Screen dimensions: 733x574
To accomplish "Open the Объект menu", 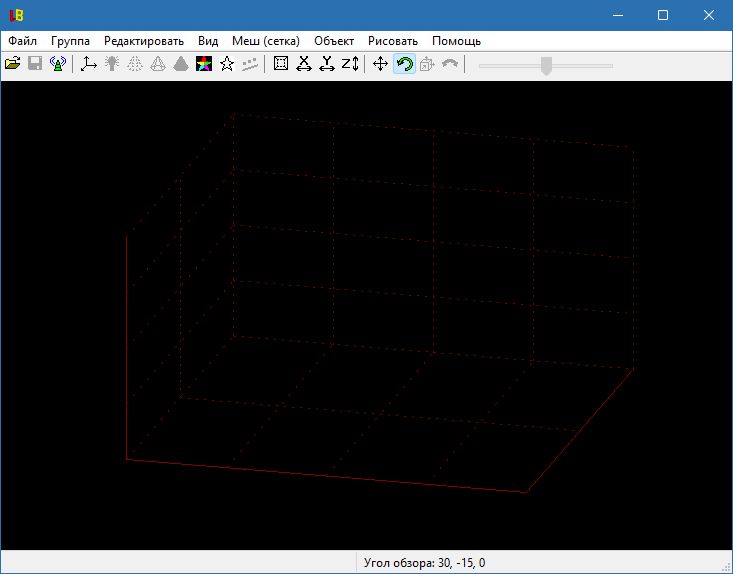I will click(334, 41).
